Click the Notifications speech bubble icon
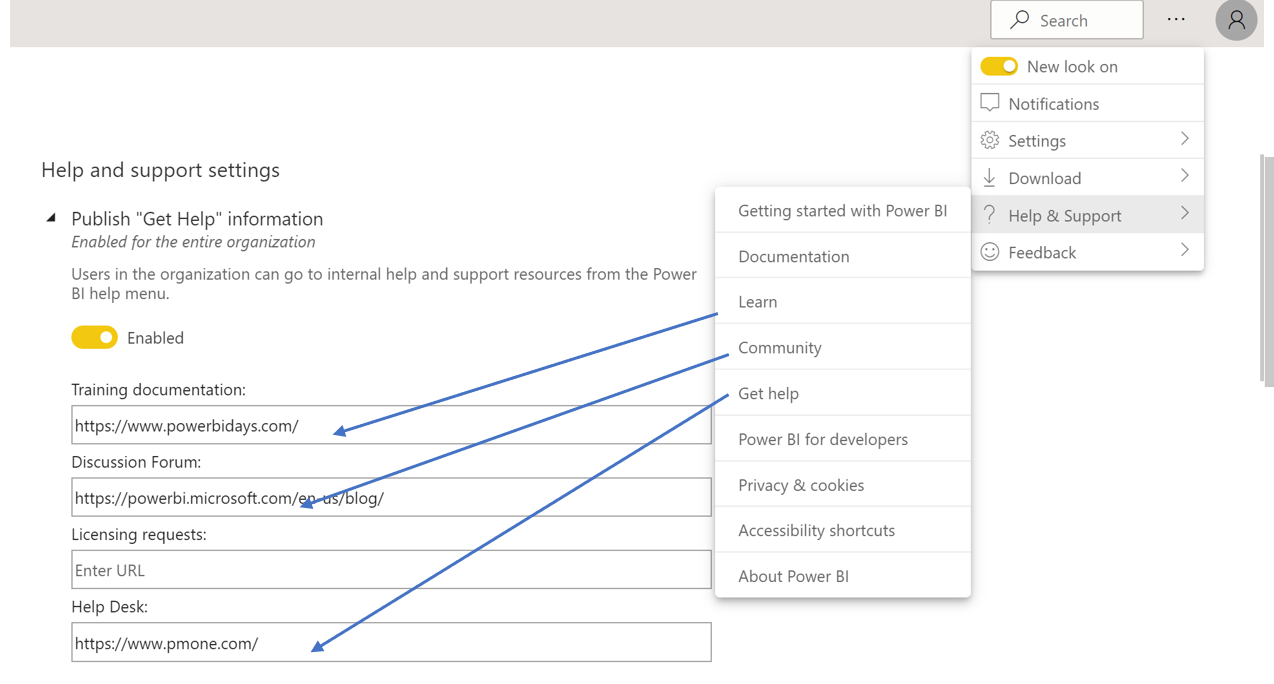Image resolution: width=1274 pixels, height=684 pixels. (x=990, y=103)
